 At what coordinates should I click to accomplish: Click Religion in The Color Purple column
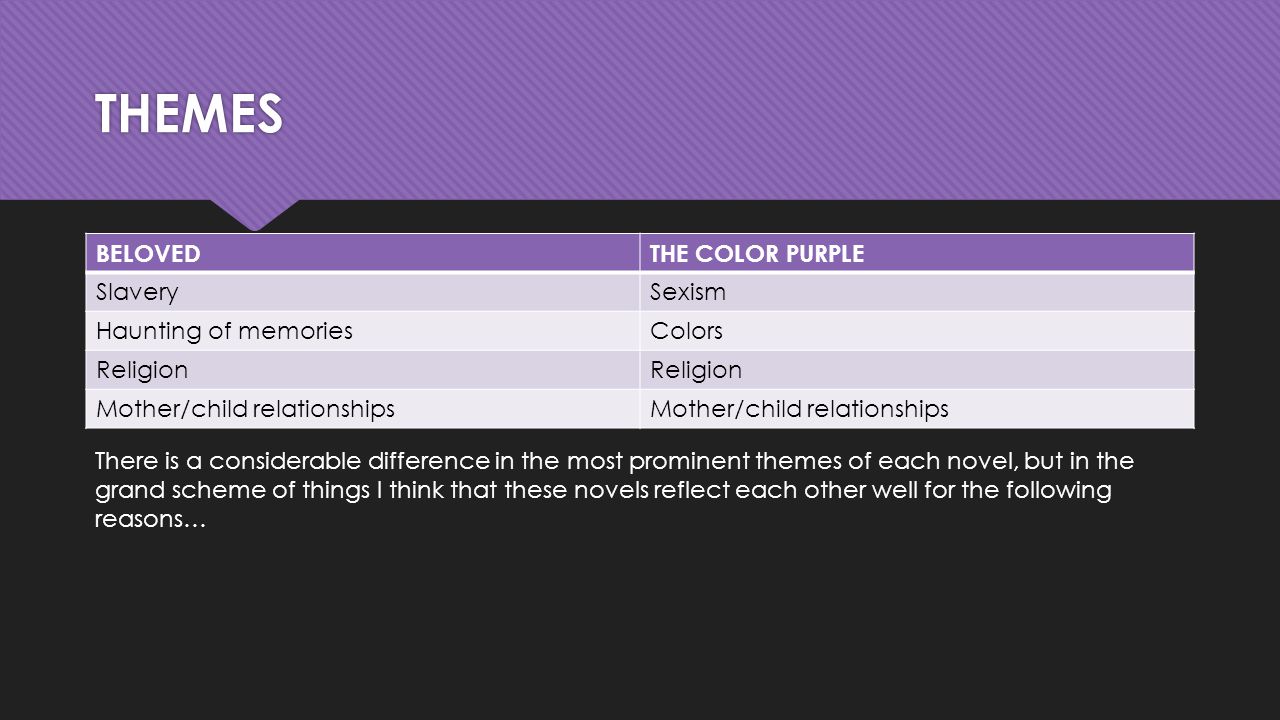(917, 370)
